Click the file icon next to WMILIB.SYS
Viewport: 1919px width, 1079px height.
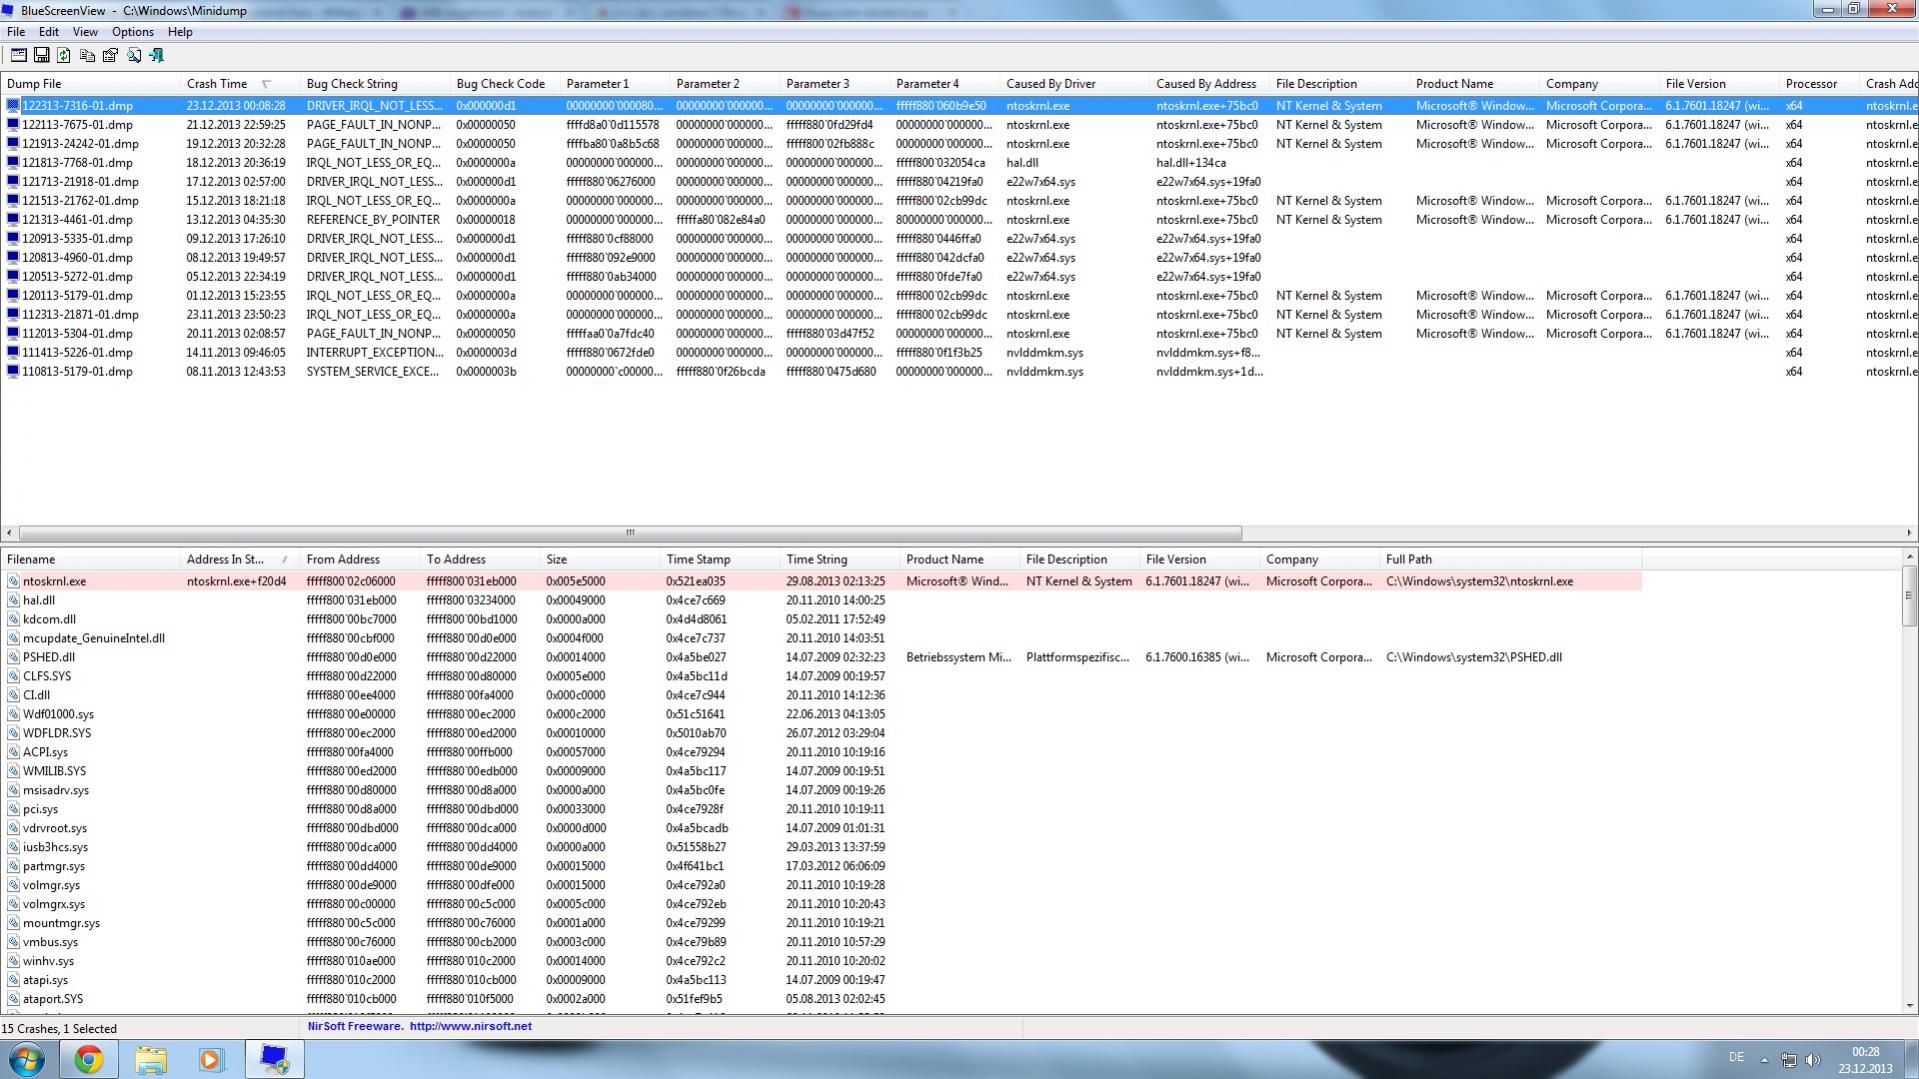click(13, 772)
